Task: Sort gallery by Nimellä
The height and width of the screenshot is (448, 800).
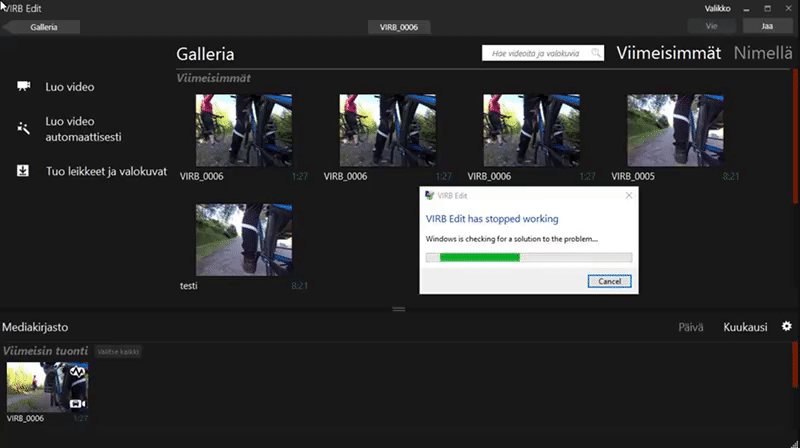Action: [763, 53]
